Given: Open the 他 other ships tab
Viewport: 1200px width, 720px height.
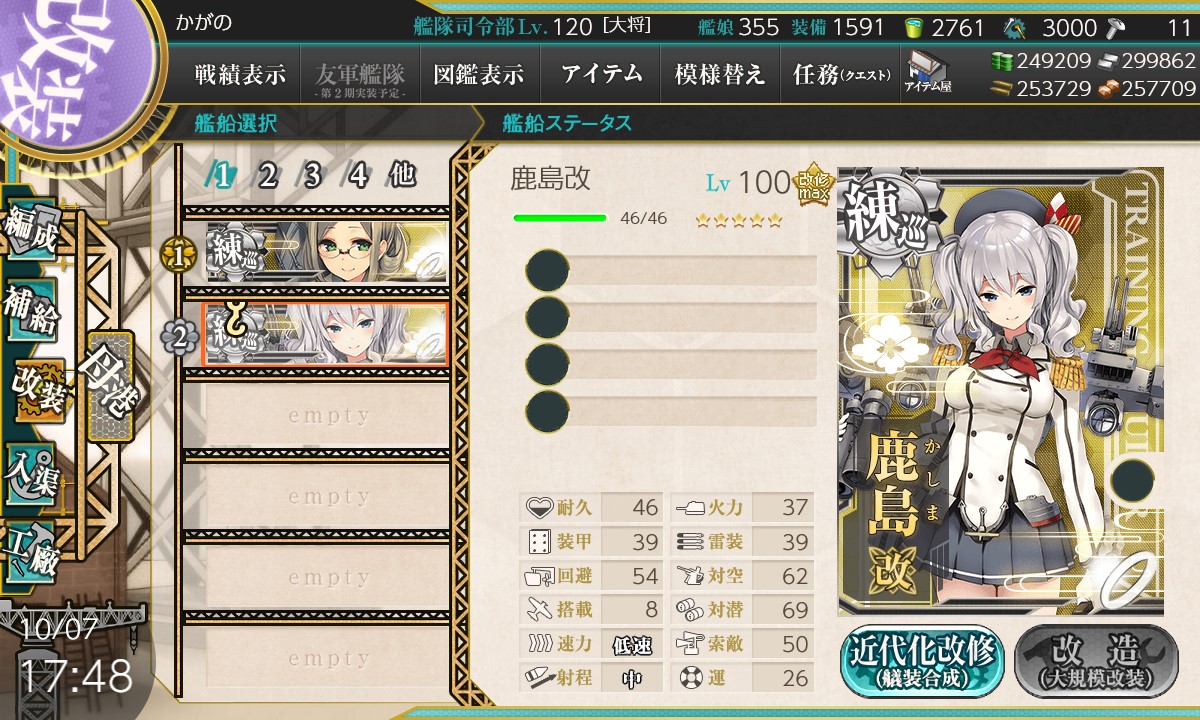Looking at the screenshot, I should (x=402, y=176).
